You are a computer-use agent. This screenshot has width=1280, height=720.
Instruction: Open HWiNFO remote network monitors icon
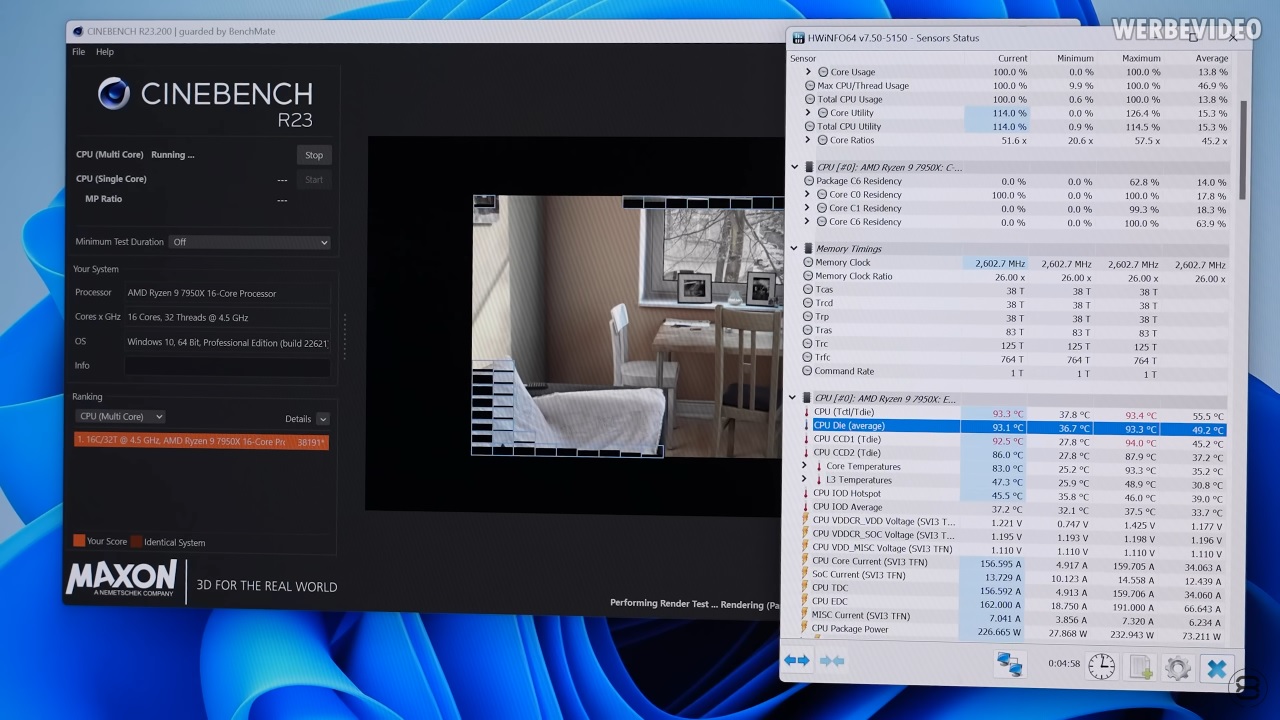pos(1011,664)
